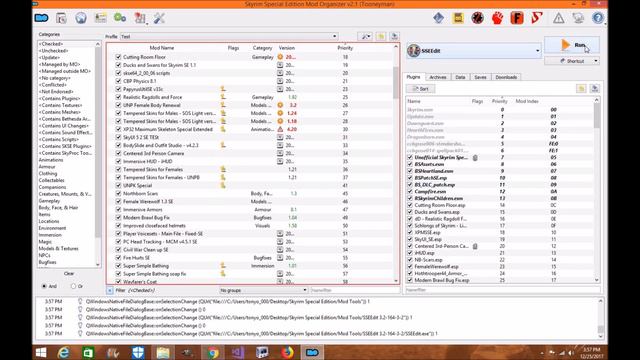The image size is (640, 360).
Task: Open Chrome in the taskbar
Action: [x=213, y=353]
